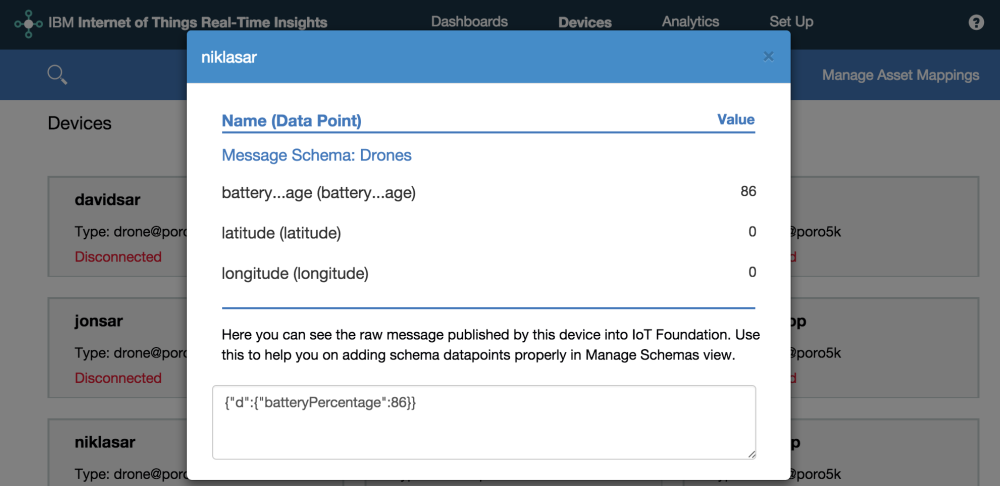Click the Disconnected status under davidsar

tap(118, 257)
